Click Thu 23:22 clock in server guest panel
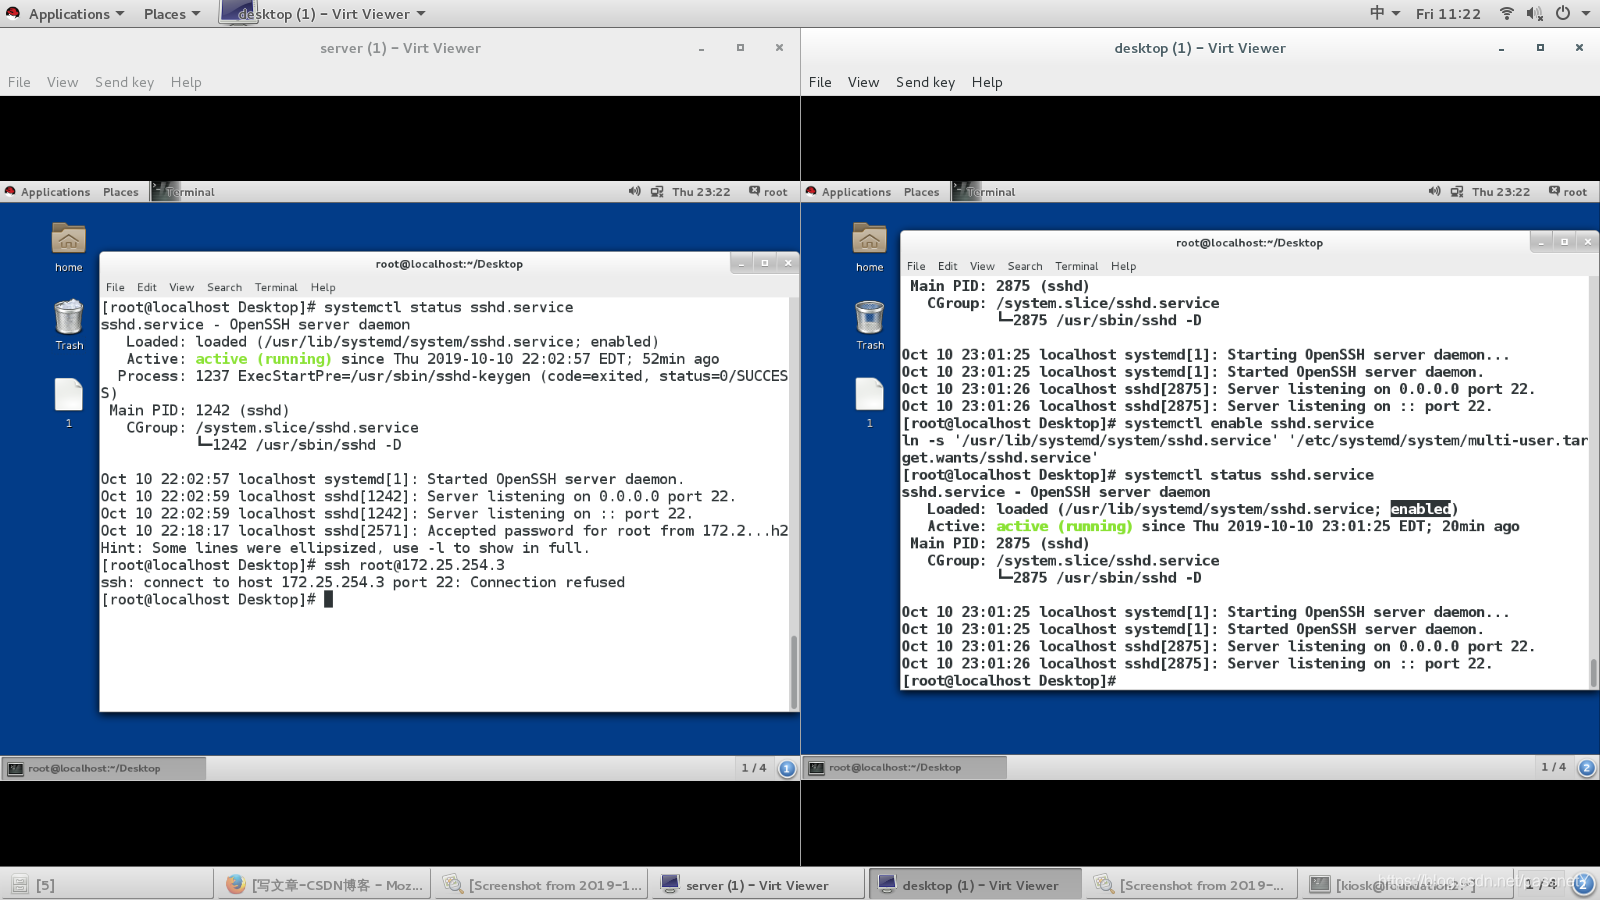The height and width of the screenshot is (900, 1600). pyautogui.click(x=701, y=192)
